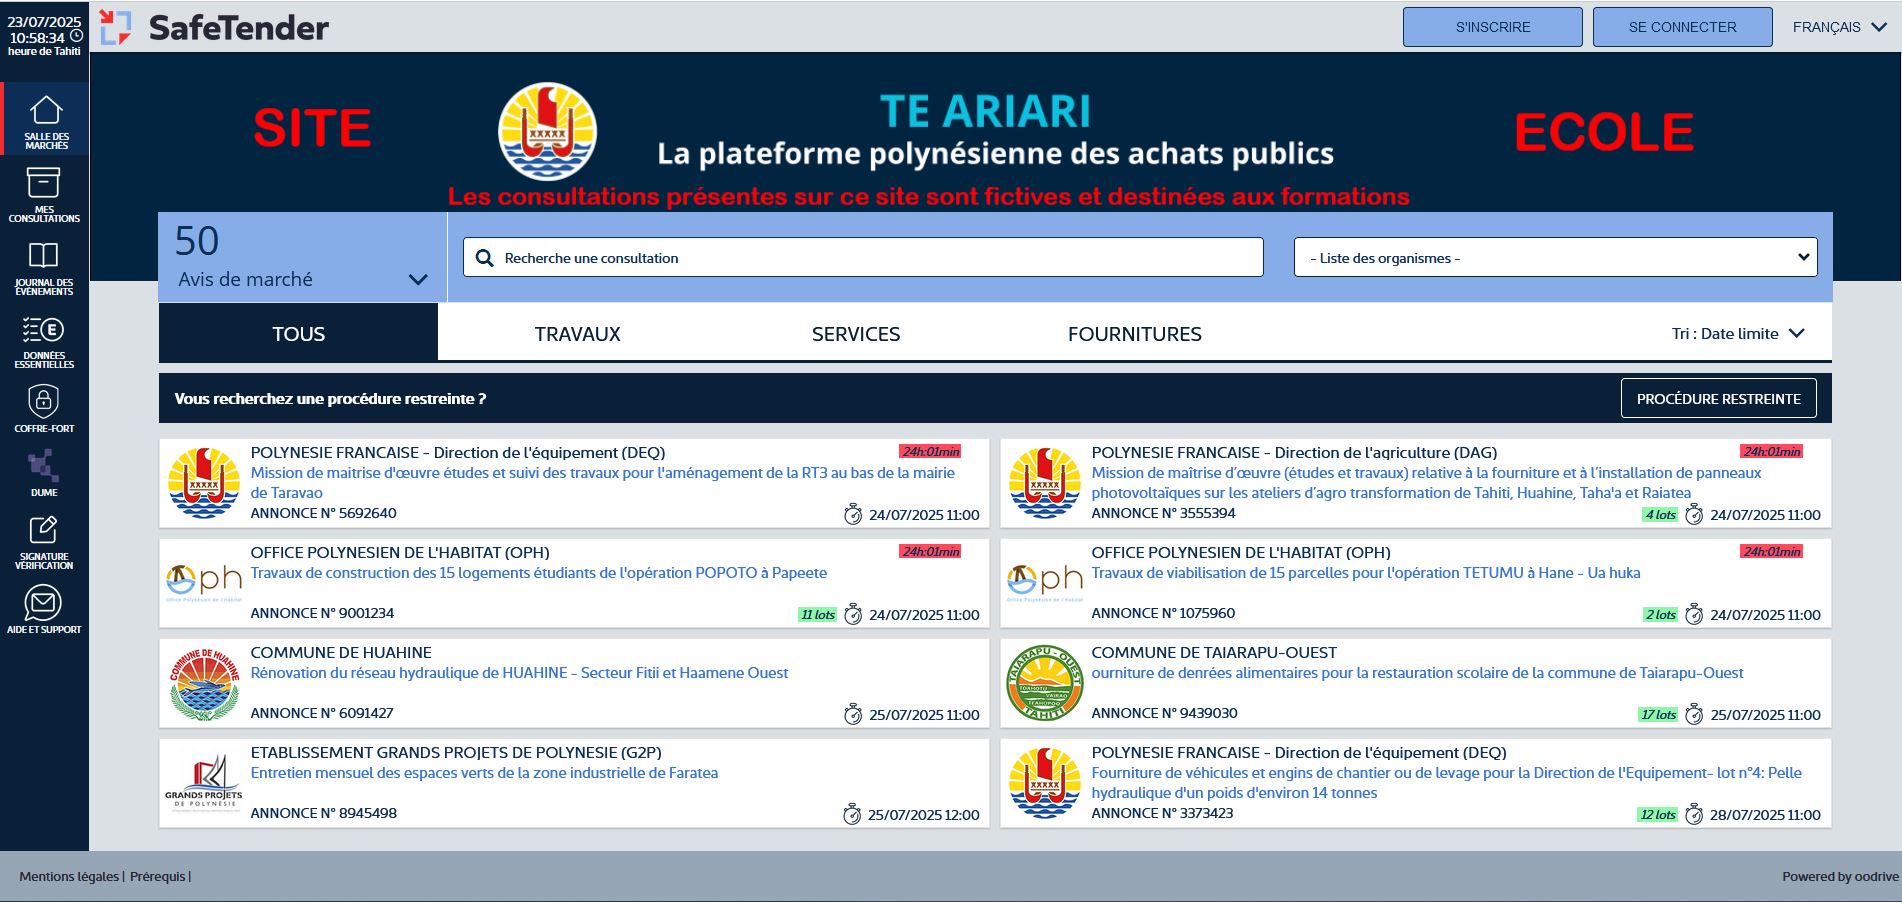This screenshot has width=1902, height=902.
Task: Open the Prérequis footer link
Action: pyautogui.click(x=158, y=876)
